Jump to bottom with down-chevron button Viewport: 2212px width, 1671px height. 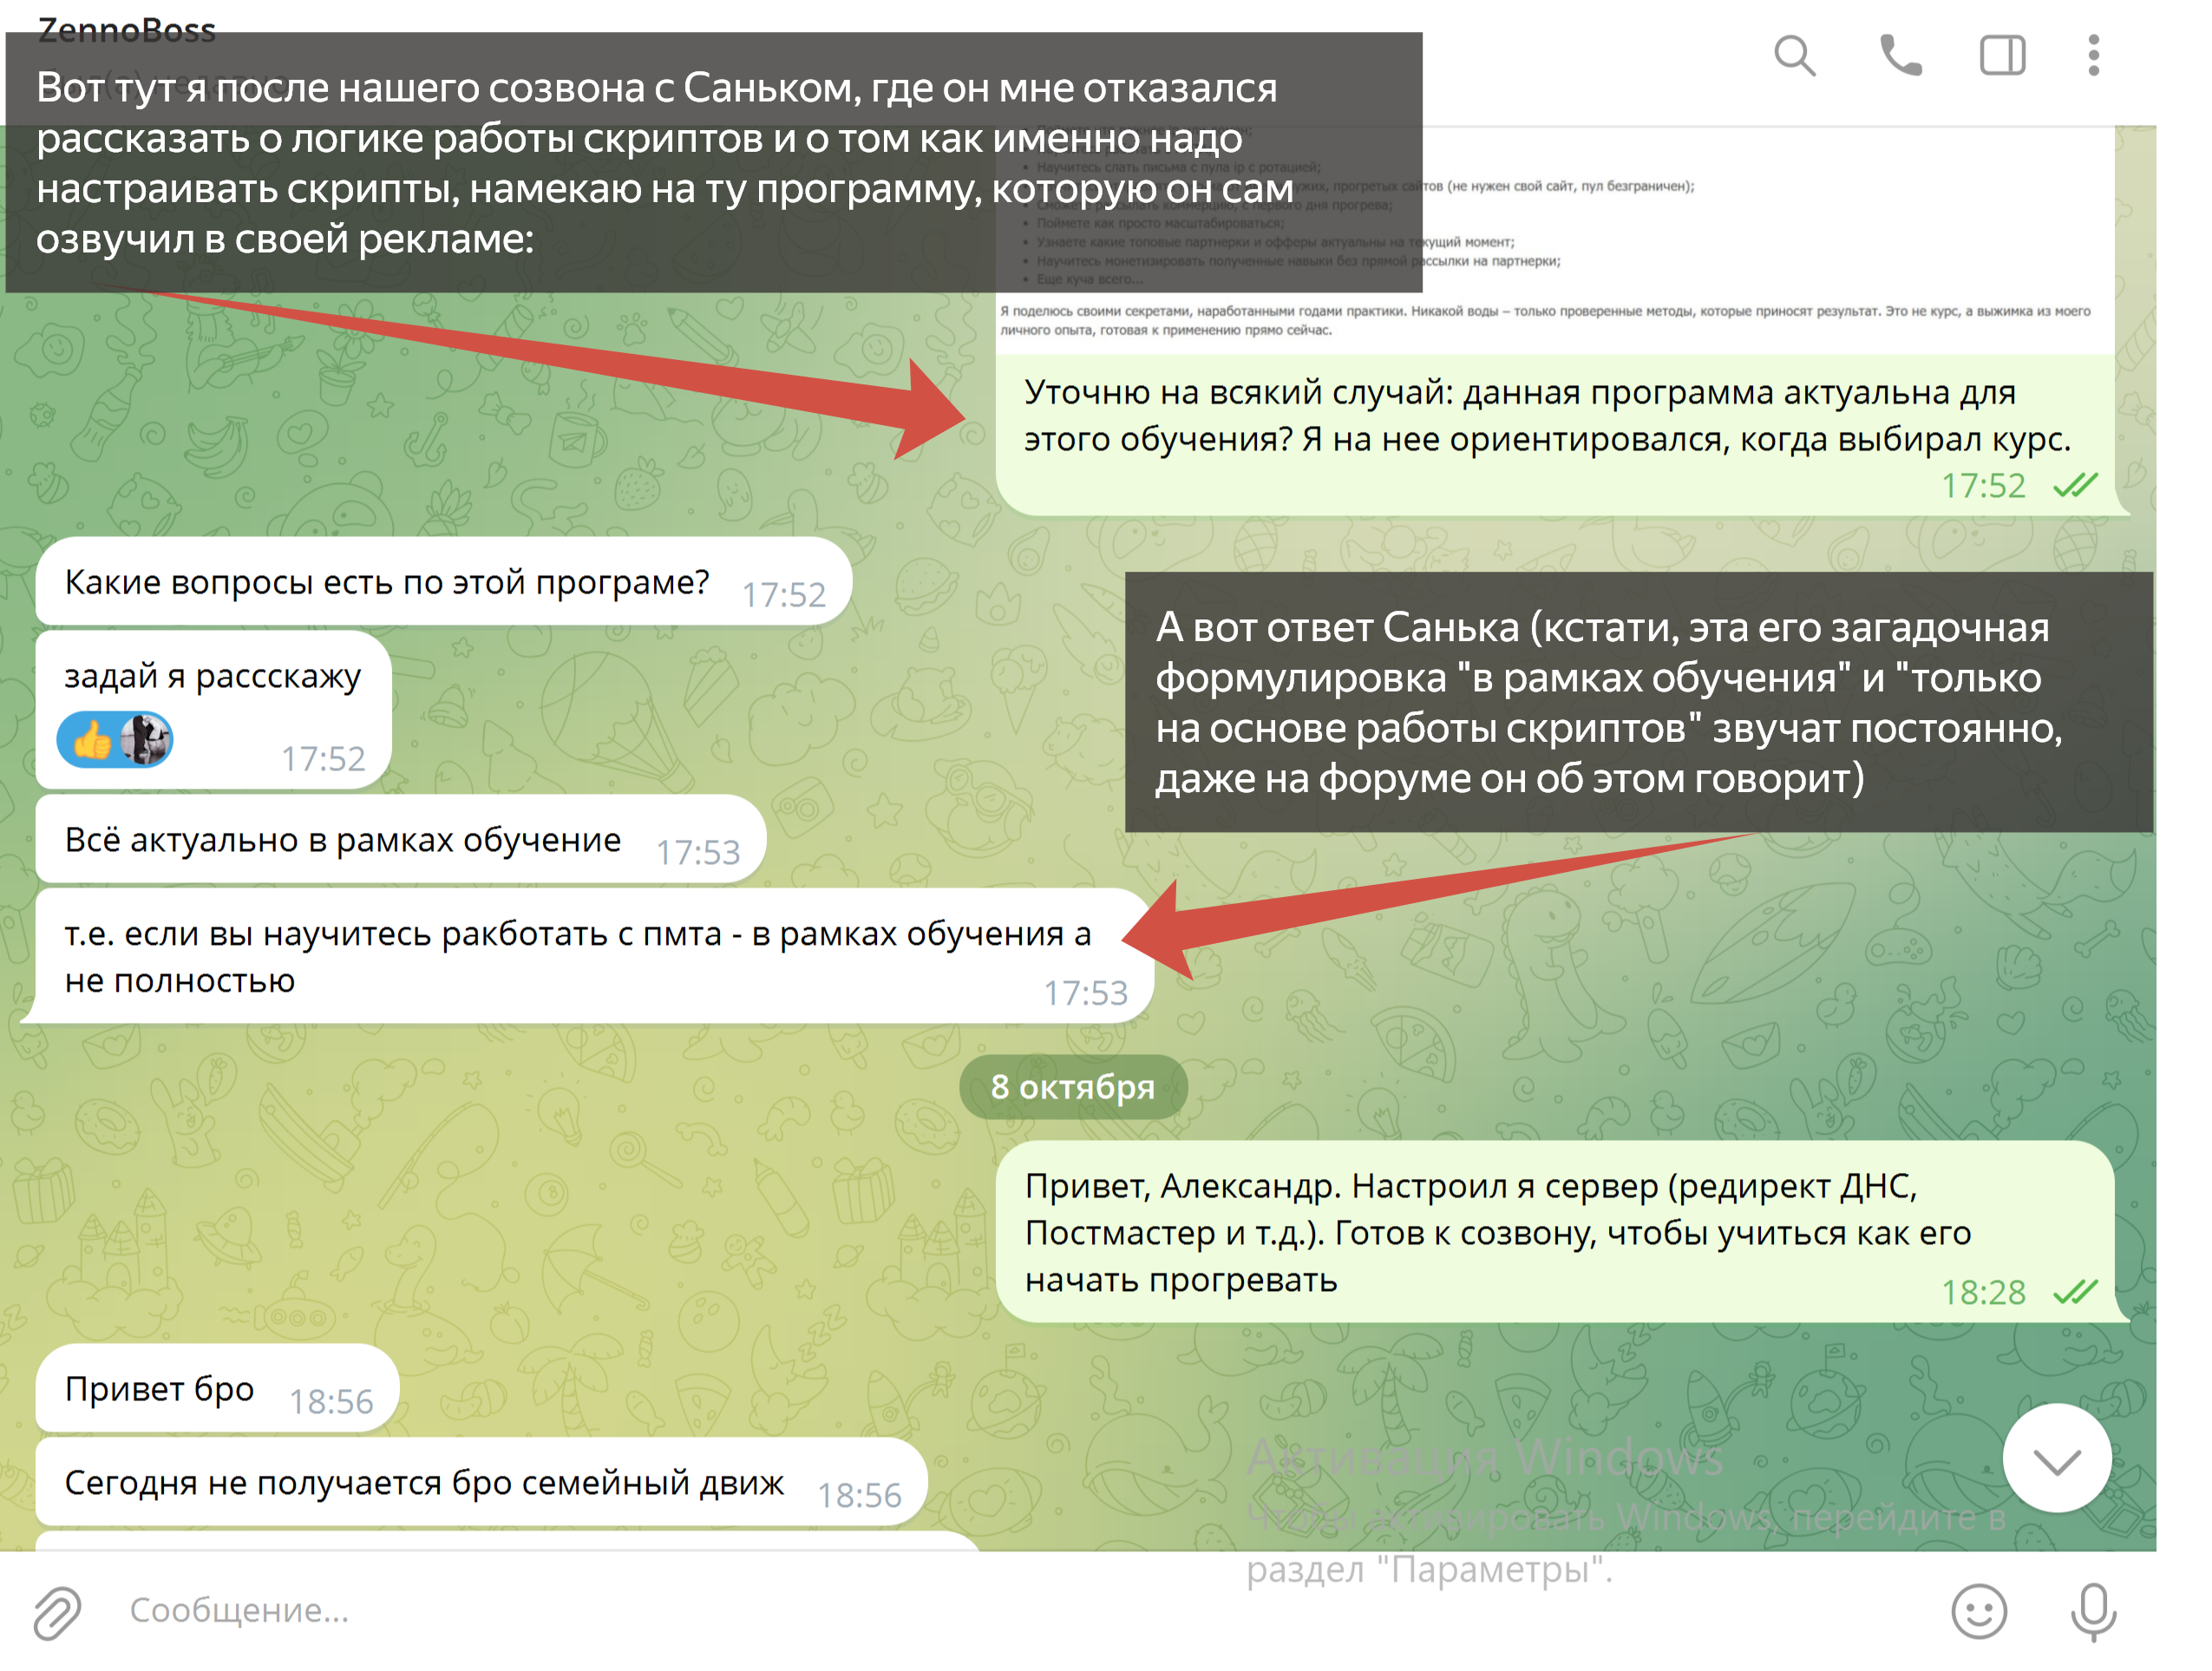[x=2056, y=1459]
